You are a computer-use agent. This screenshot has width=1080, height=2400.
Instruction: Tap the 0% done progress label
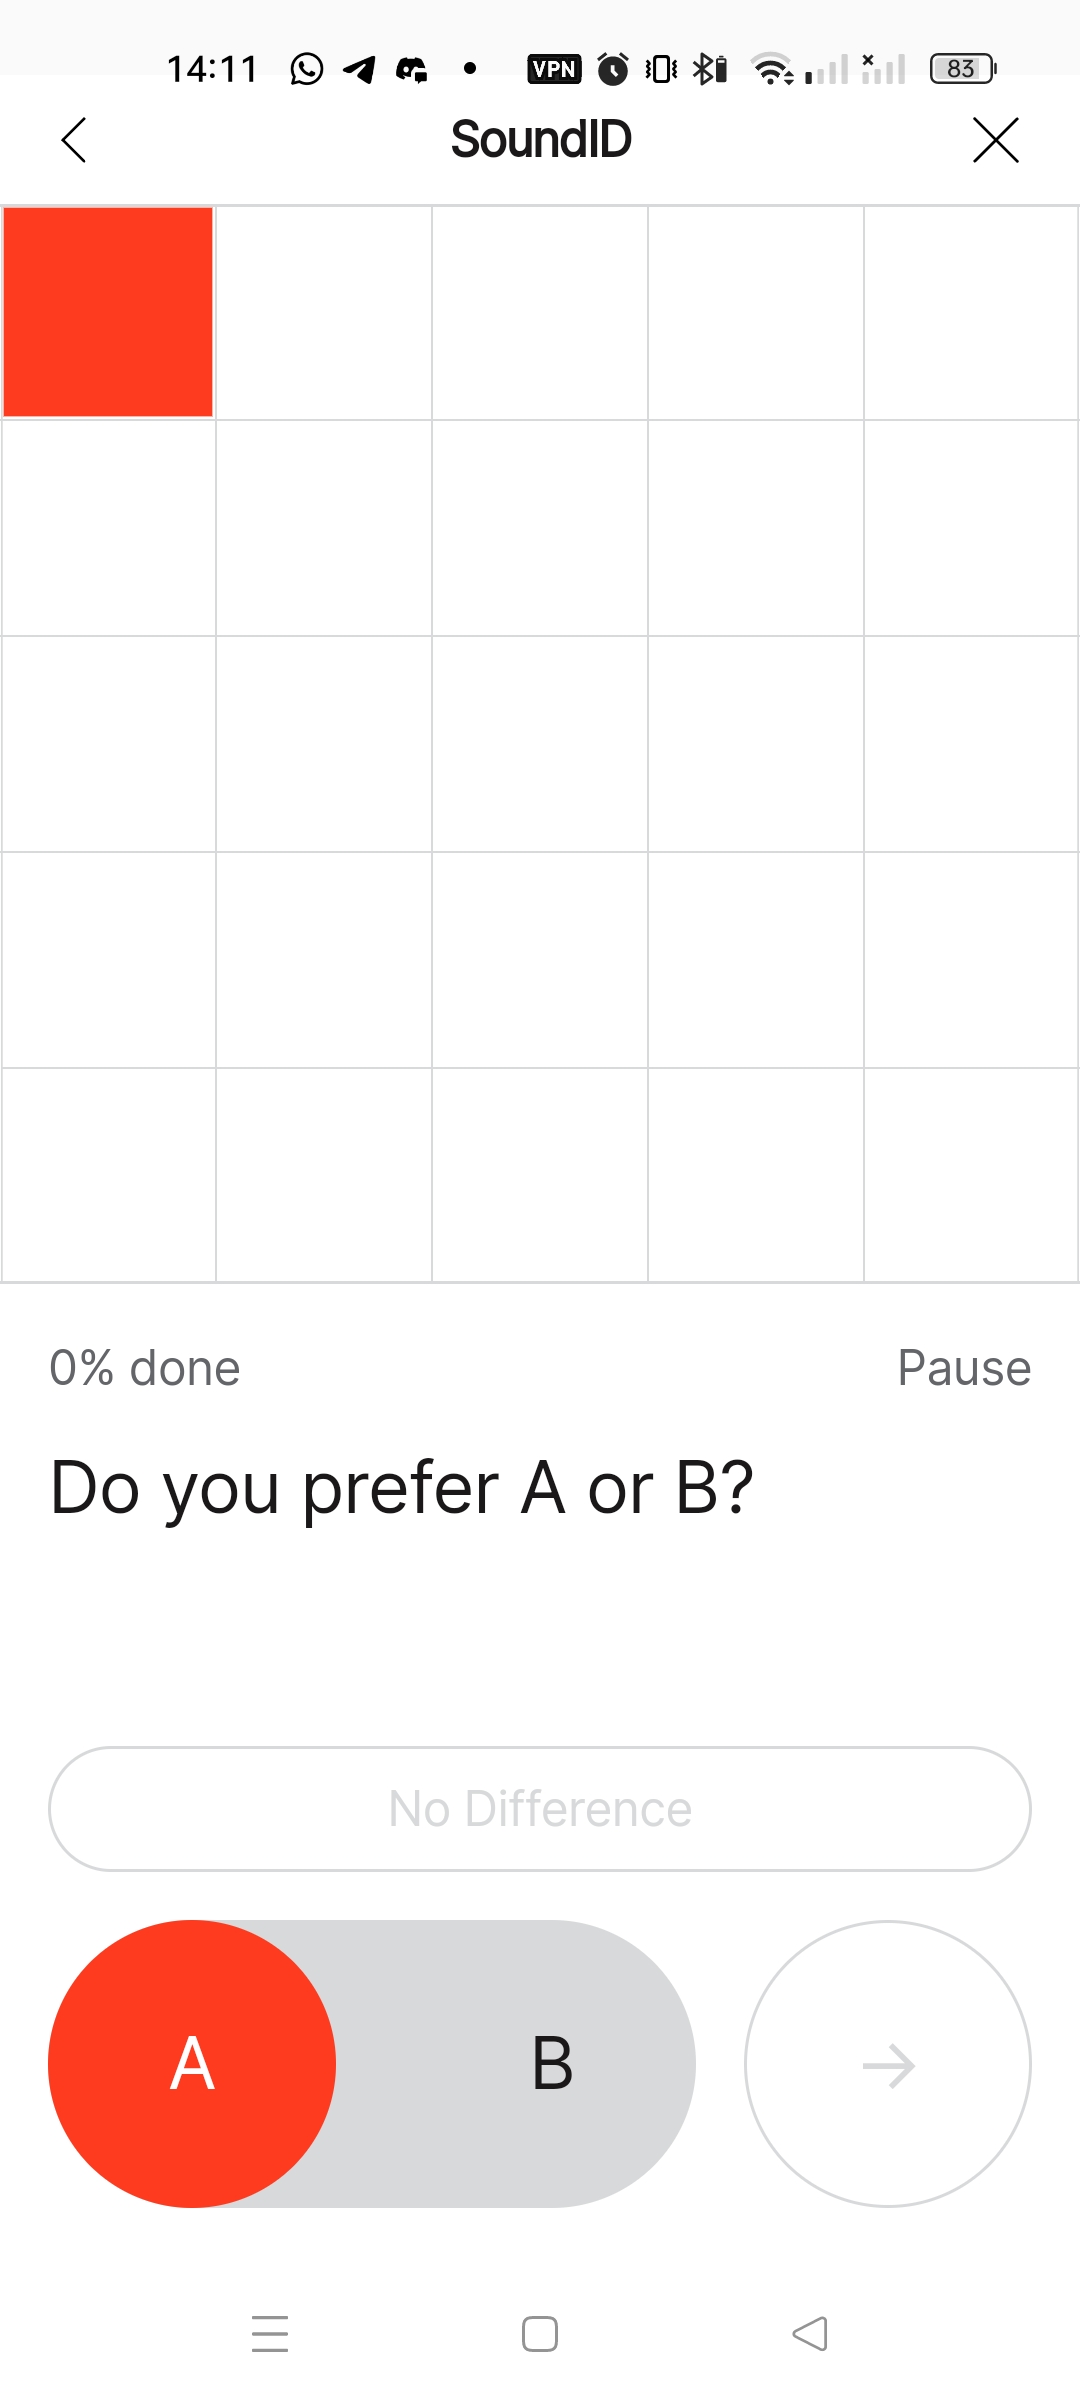[145, 1367]
